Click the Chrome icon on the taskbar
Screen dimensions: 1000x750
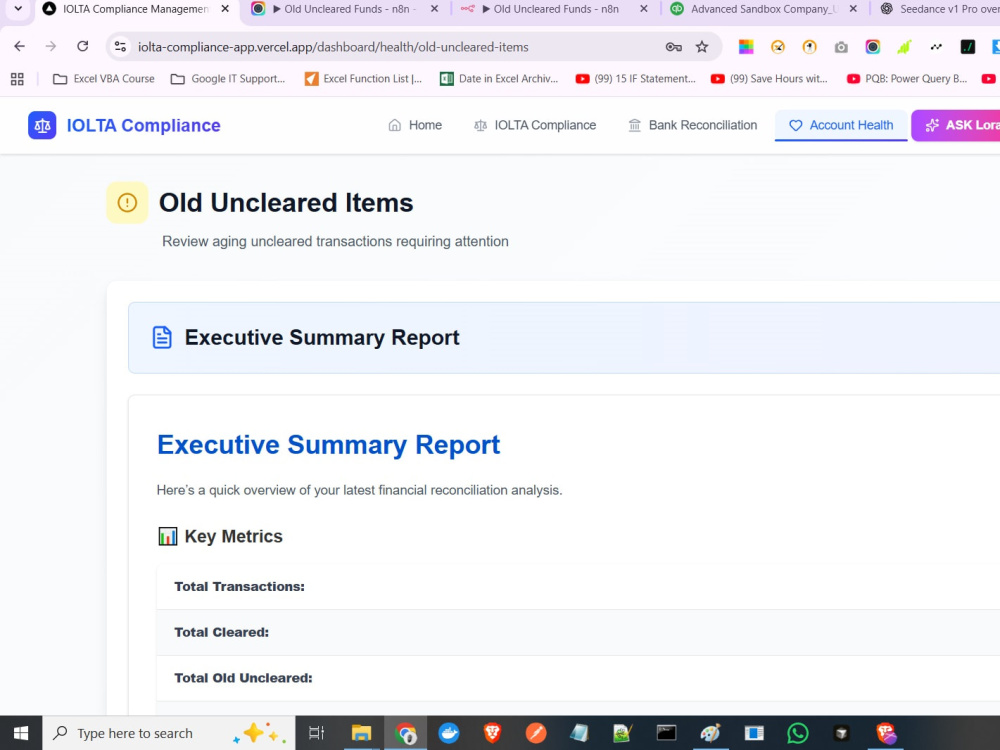point(405,733)
